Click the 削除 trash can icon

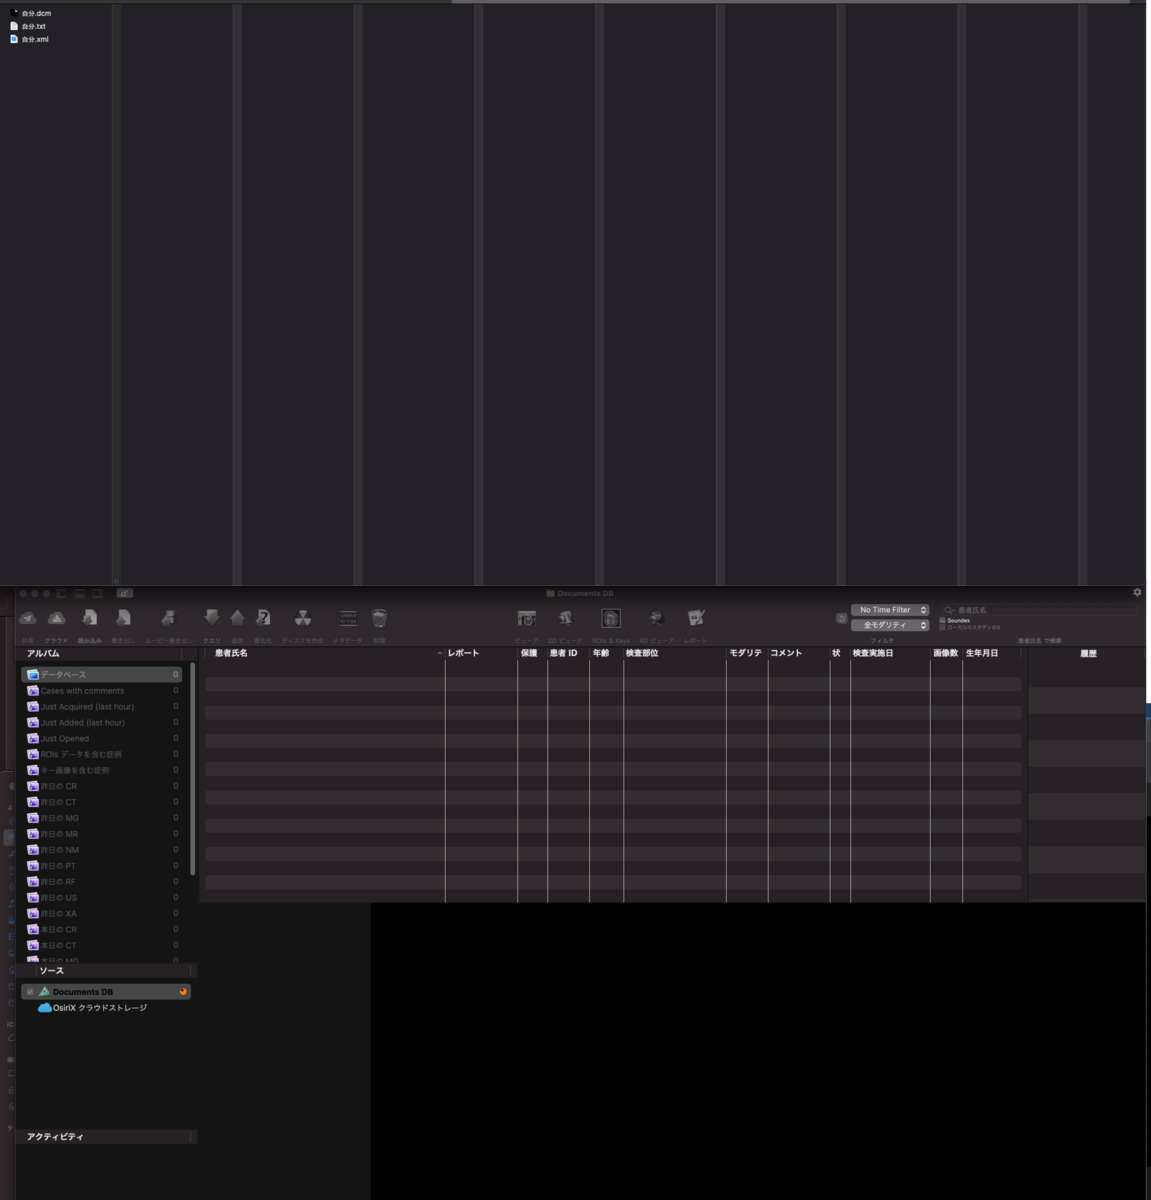coord(379,618)
